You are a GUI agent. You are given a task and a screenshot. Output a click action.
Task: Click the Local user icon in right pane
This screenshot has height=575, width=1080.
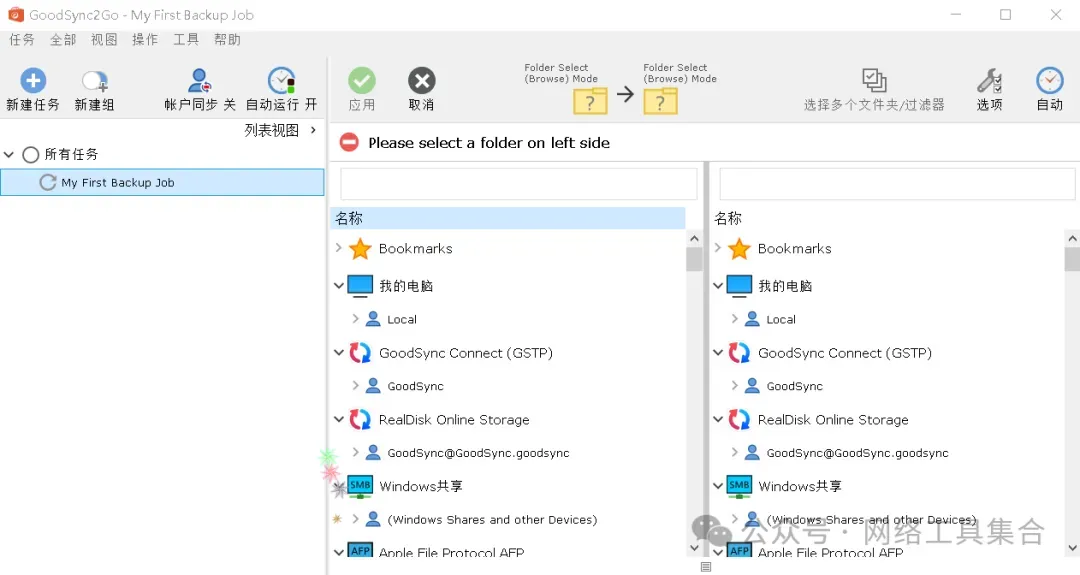pos(752,319)
